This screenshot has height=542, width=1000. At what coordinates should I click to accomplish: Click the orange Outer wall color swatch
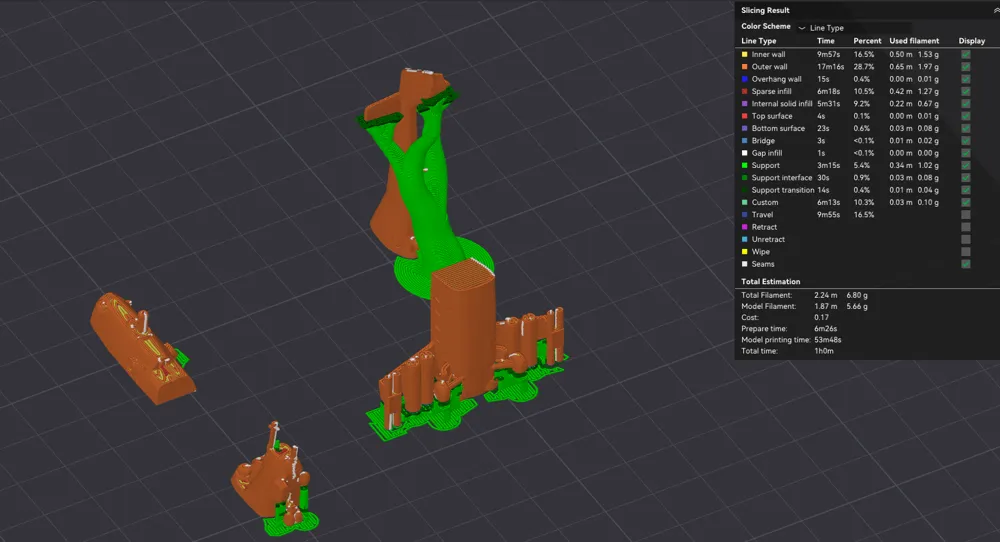click(744, 67)
